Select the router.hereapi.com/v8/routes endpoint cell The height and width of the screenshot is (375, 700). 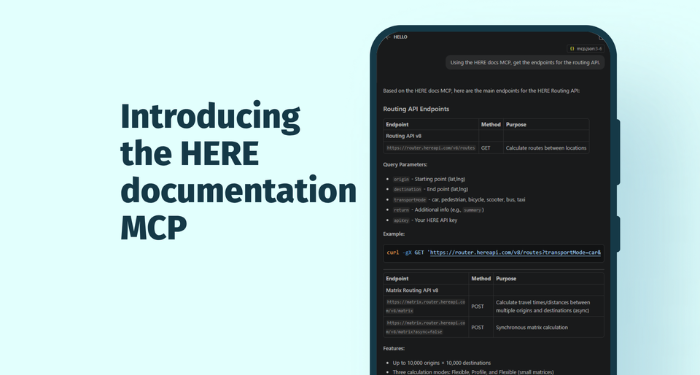[431, 148]
